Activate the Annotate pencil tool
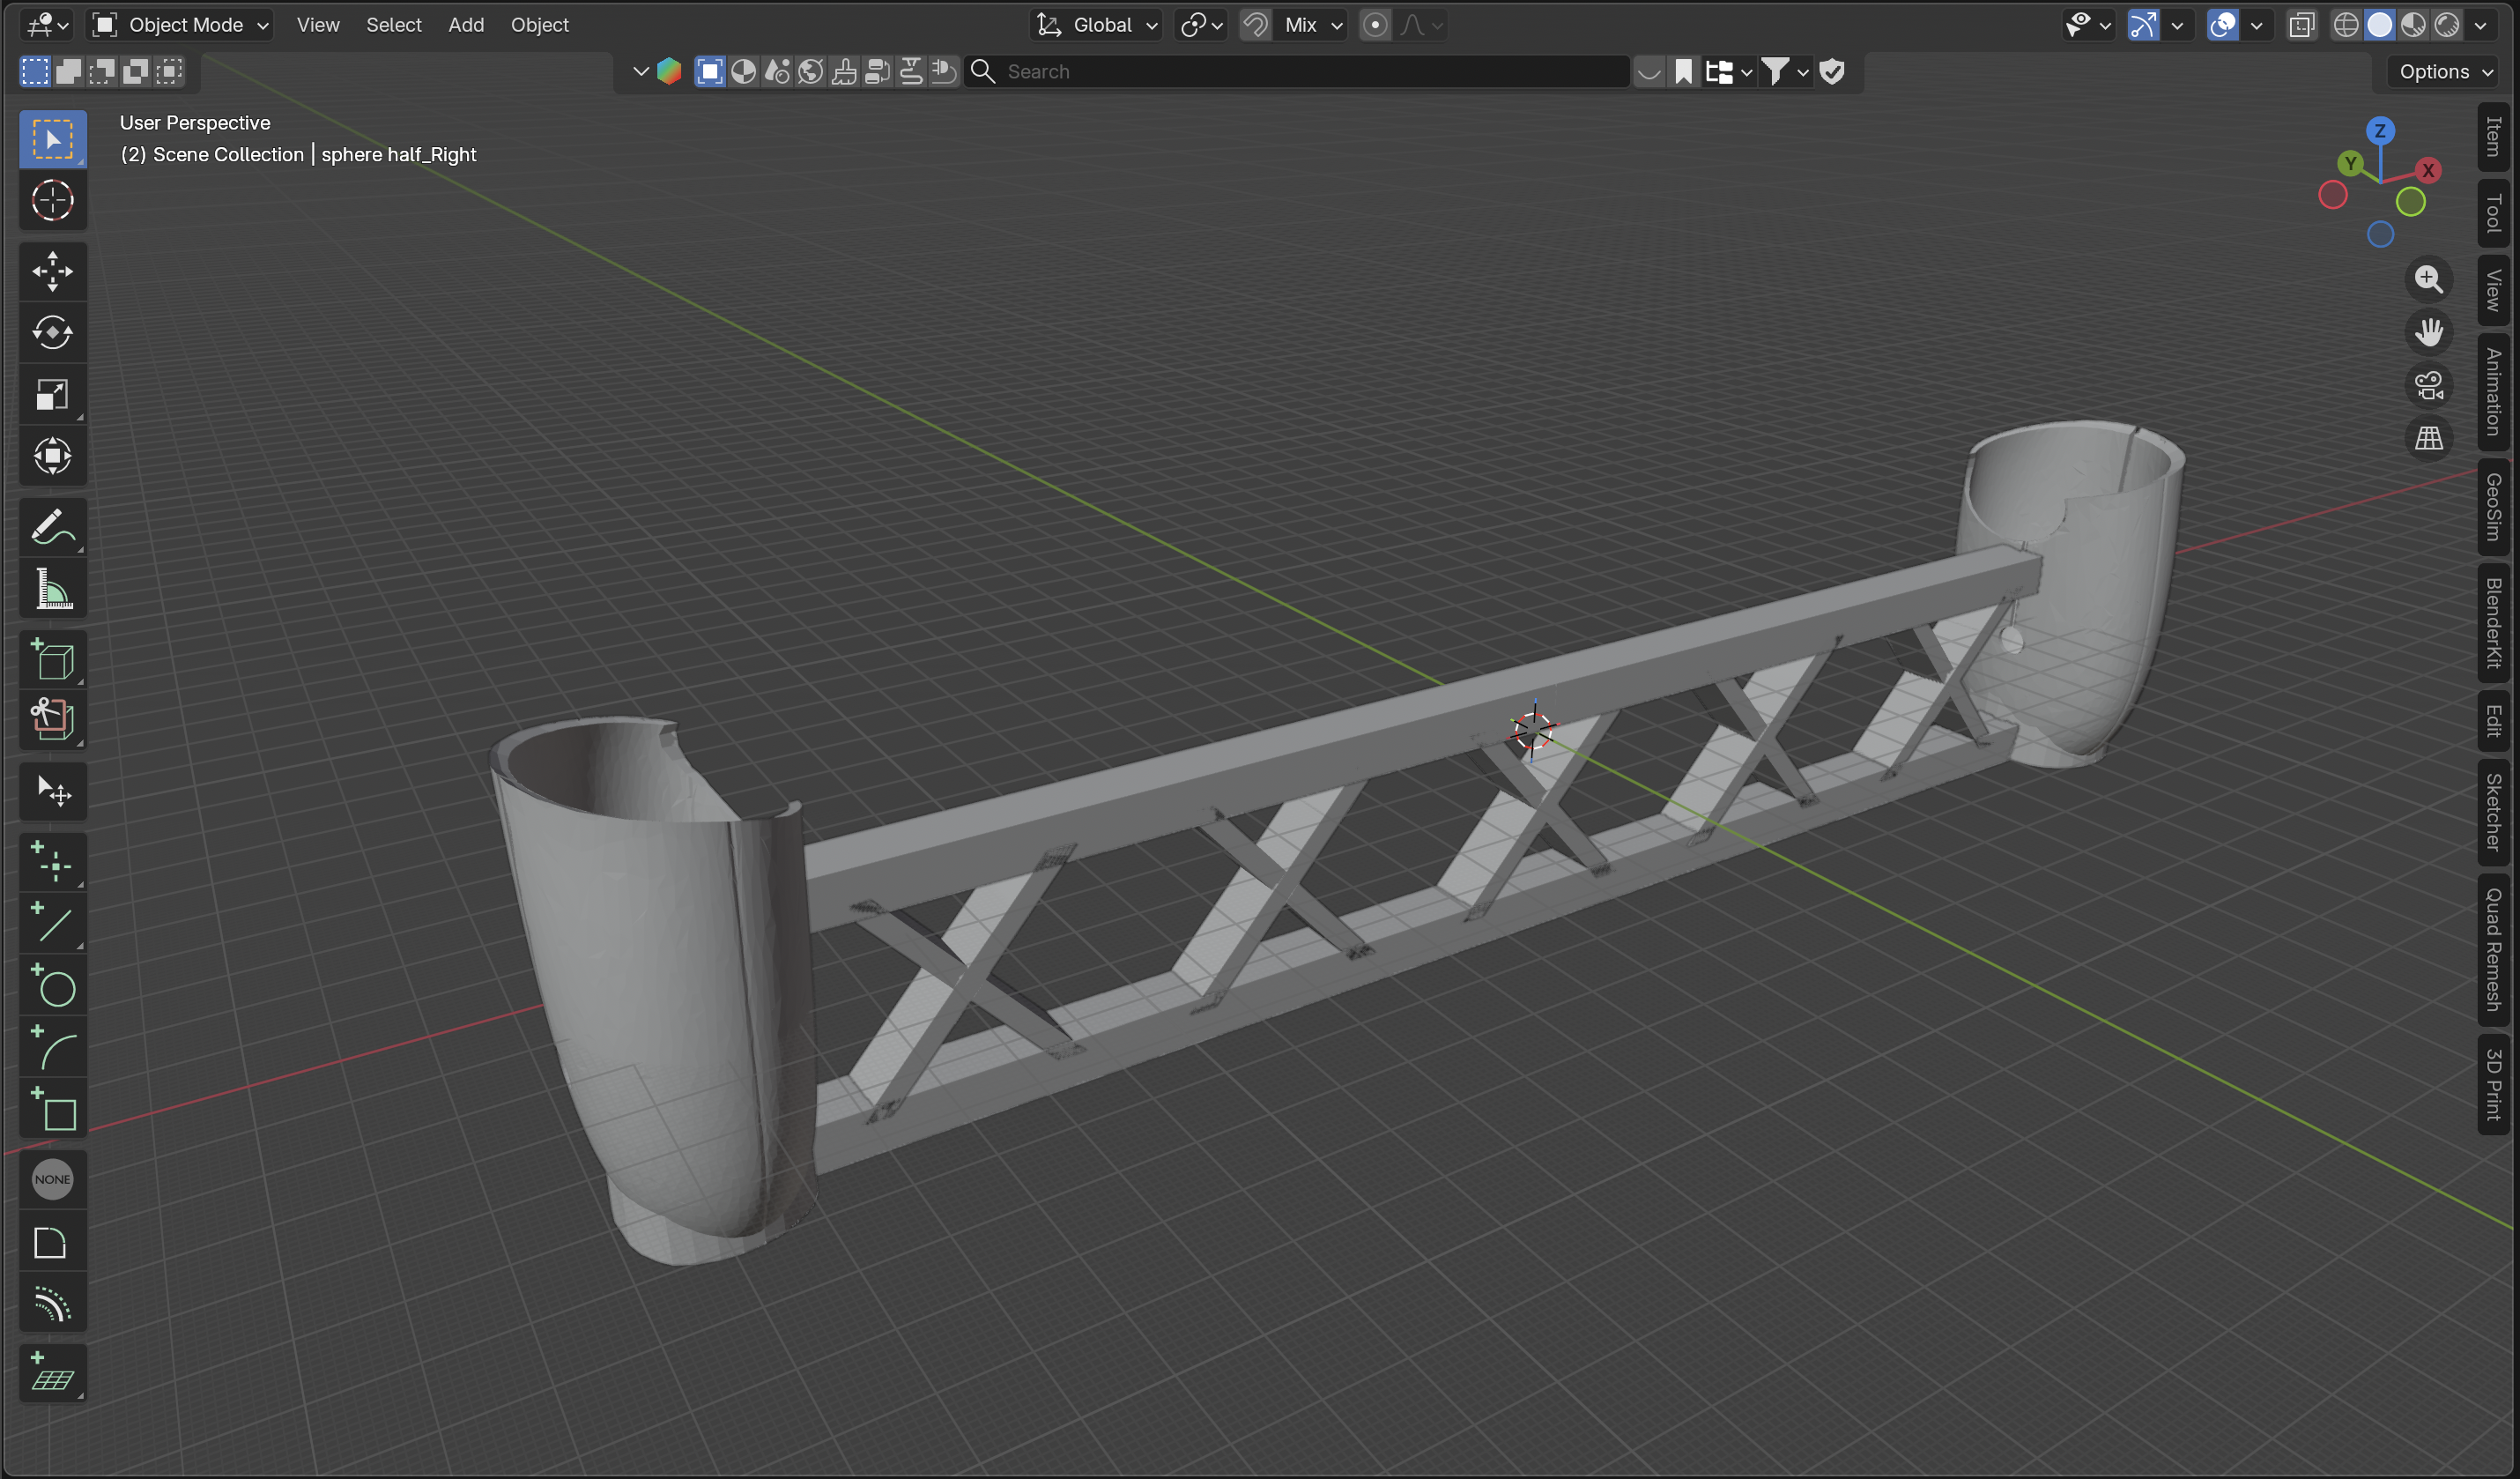Screen dimensions: 2520x1479 pyautogui.click(x=52, y=527)
